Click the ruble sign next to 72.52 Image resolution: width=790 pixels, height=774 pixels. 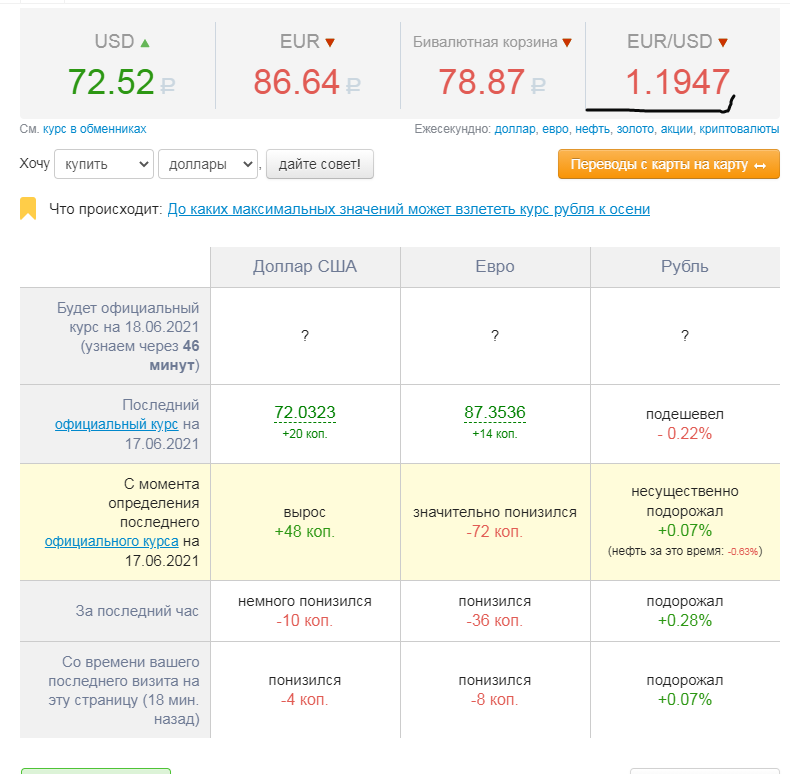[168, 85]
